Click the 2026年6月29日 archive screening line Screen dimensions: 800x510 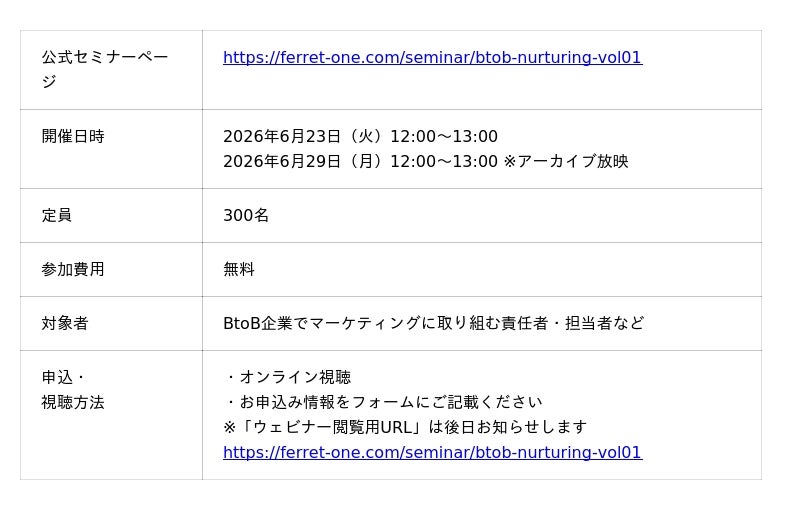pos(426,161)
